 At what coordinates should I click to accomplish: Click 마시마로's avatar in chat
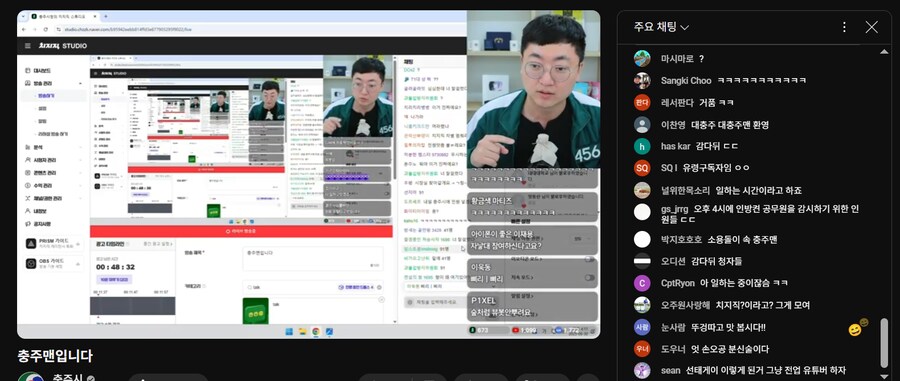642,59
